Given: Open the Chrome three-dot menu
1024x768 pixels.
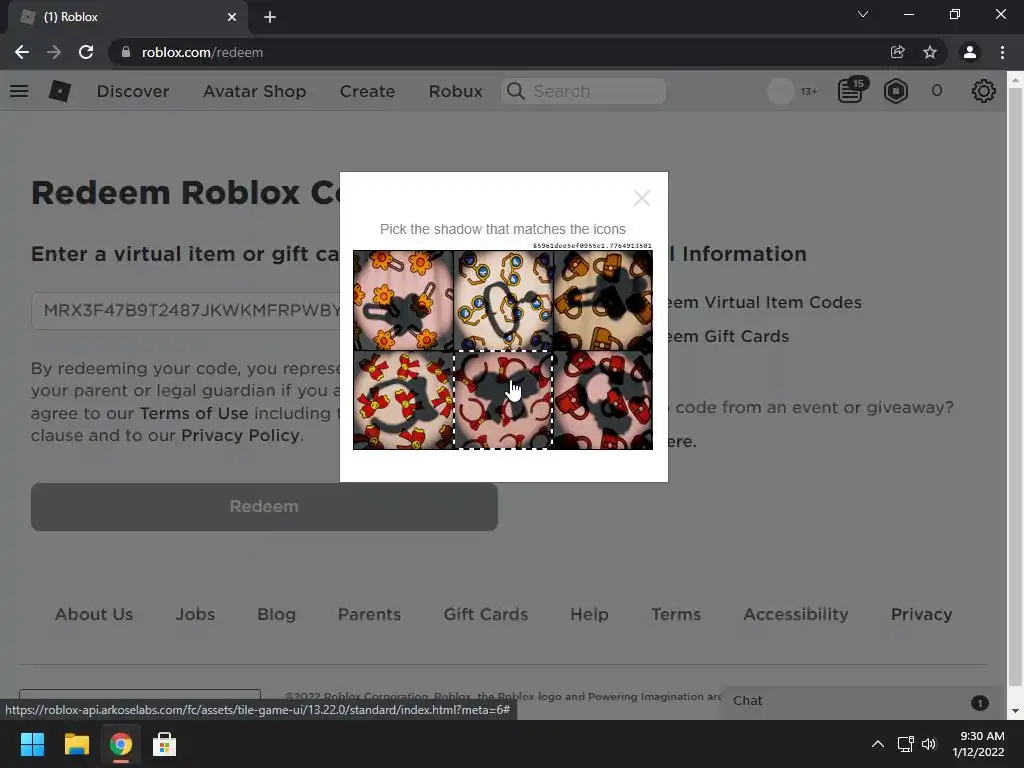Looking at the screenshot, I should (1002, 52).
